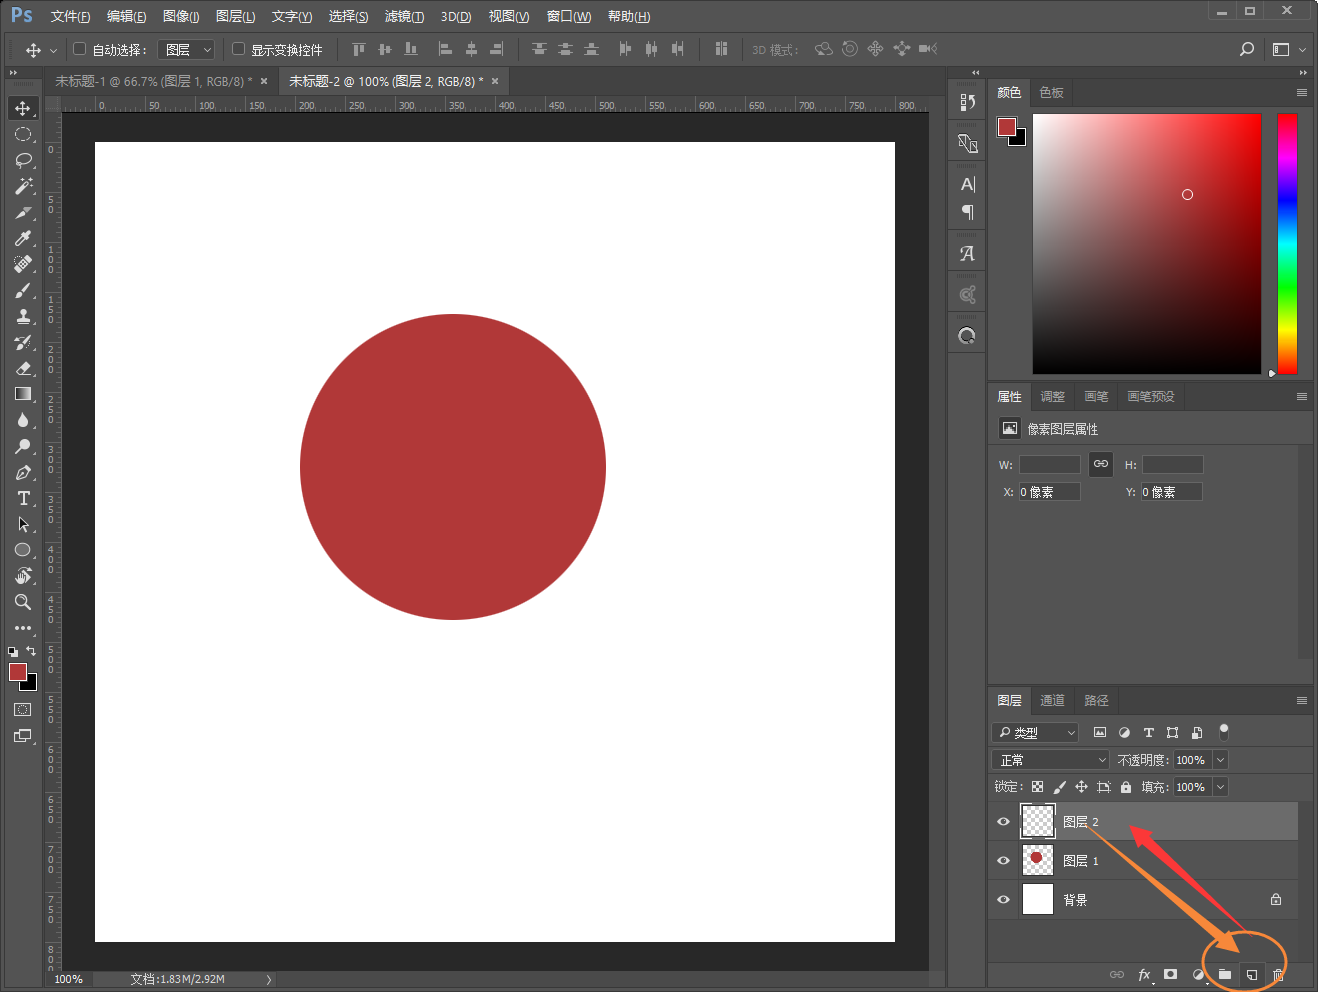Select the Clone Stamp tool
1318x992 pixels.
point(23,316)
